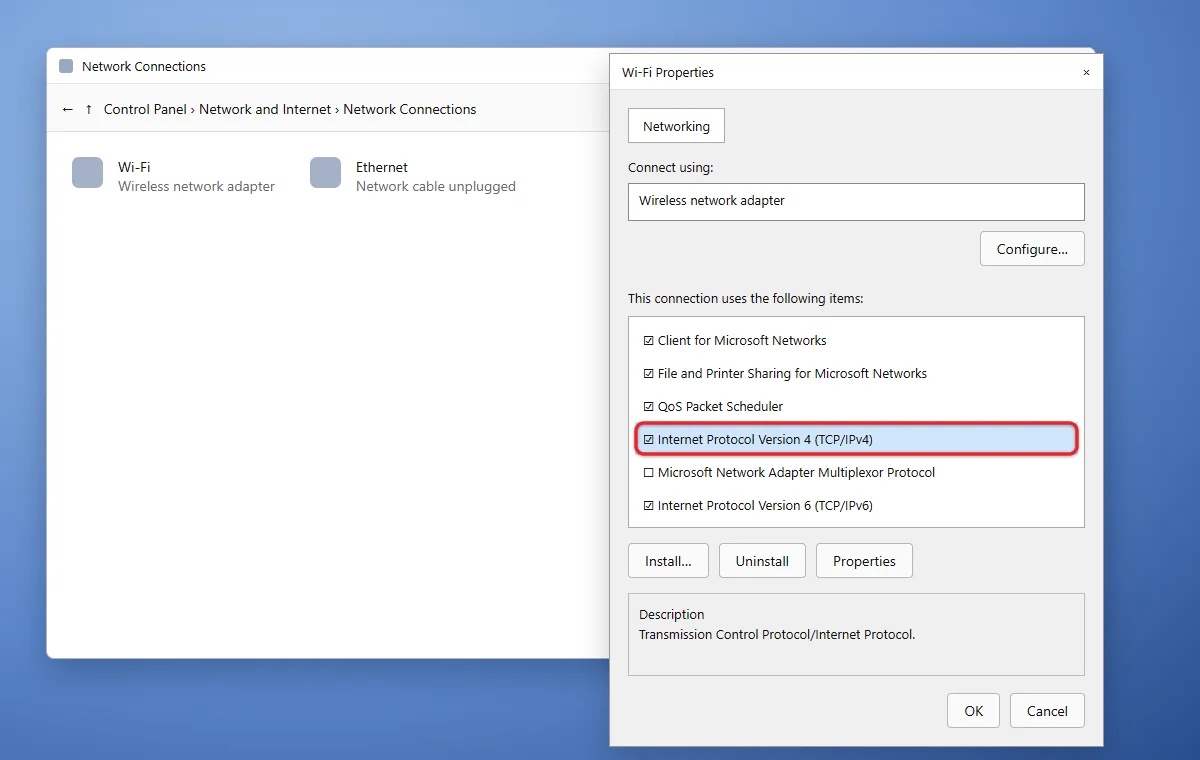Click Network Connections in the breadcrumb path
This screenshot has height=760, width=1200.
point(410,110)
